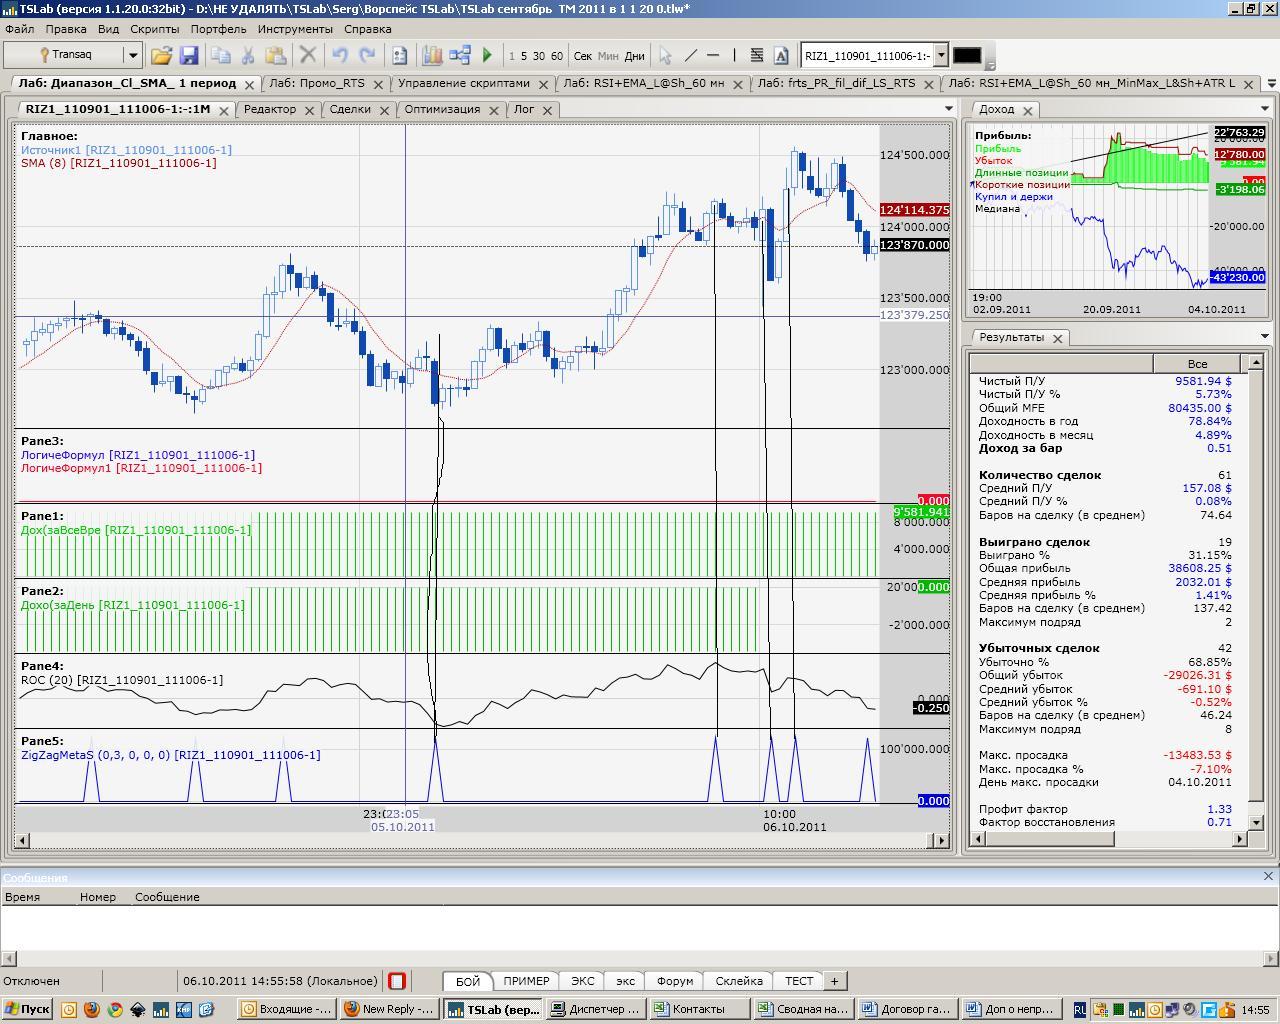Image resolution: width=1280 pixels, height=1024 pixels.
Task: Switch timeframe to 60 interval
Action: coord(556,56)
